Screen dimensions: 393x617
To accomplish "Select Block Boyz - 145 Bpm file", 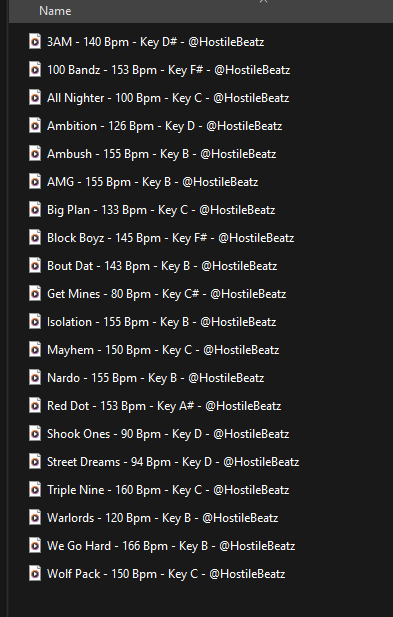I will (170, 238).
